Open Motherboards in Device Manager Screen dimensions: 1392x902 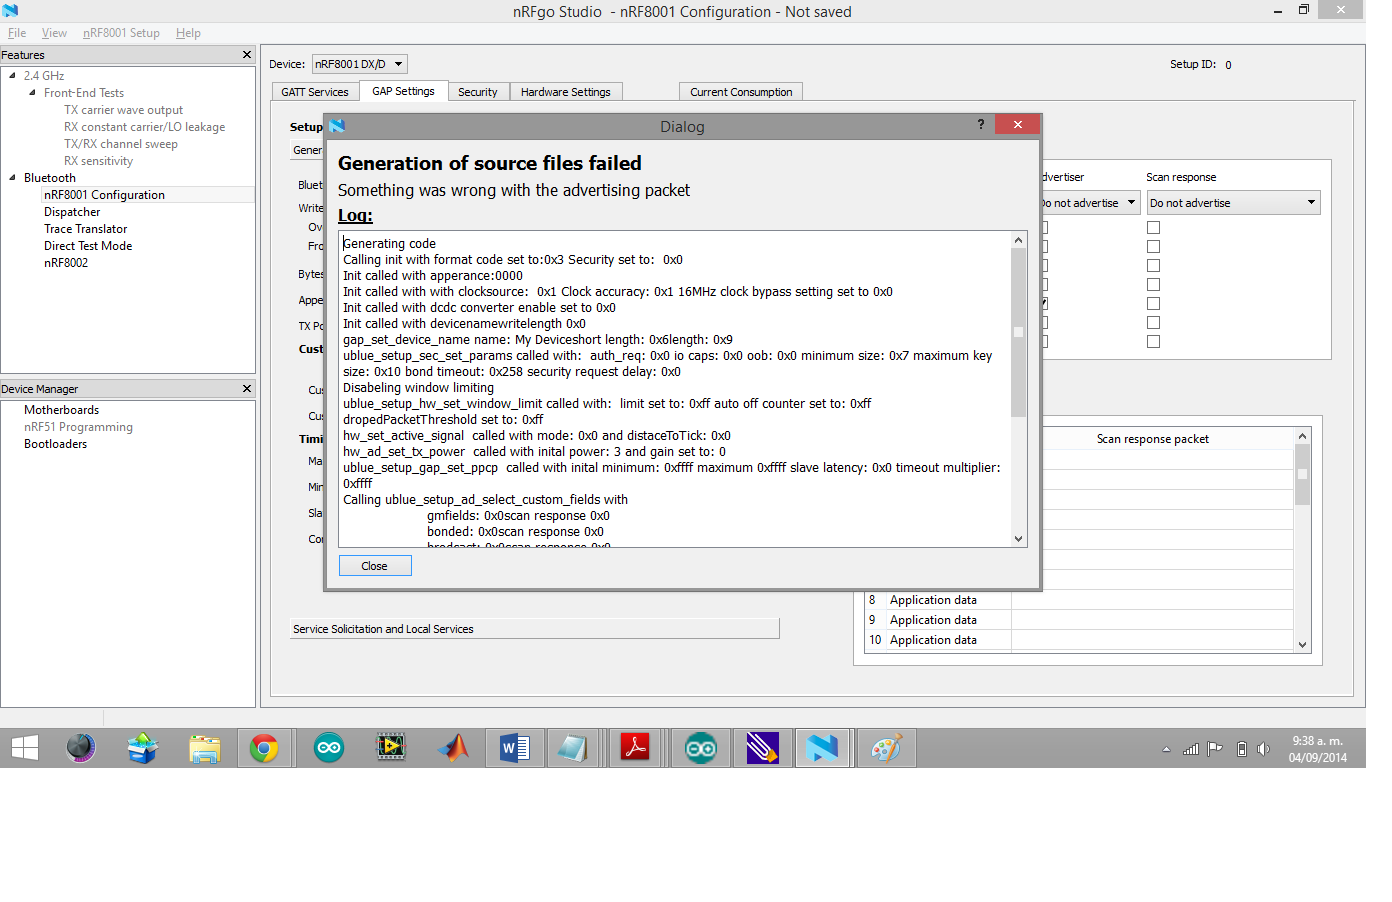tap(61, 410)
